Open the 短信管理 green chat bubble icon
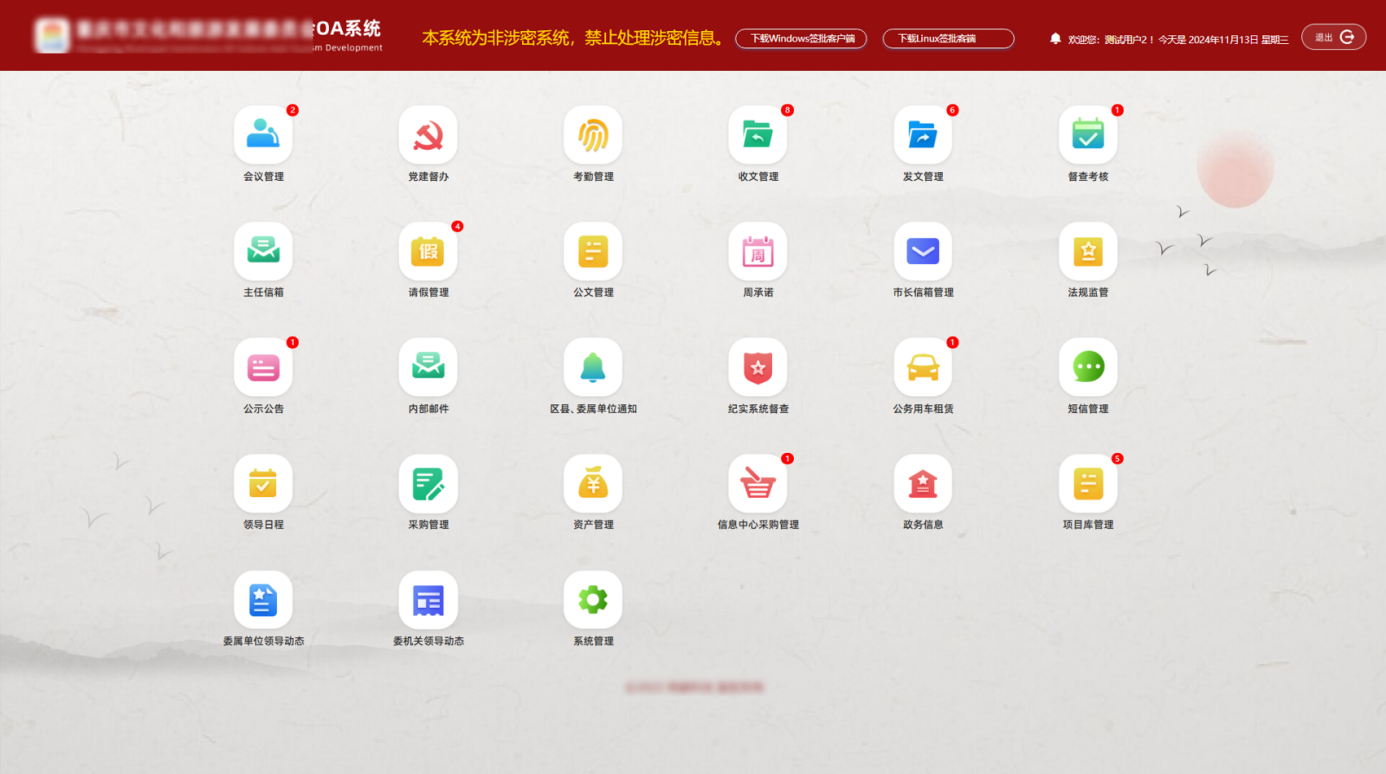1386x774 pixels. (x=1088, y=367)
